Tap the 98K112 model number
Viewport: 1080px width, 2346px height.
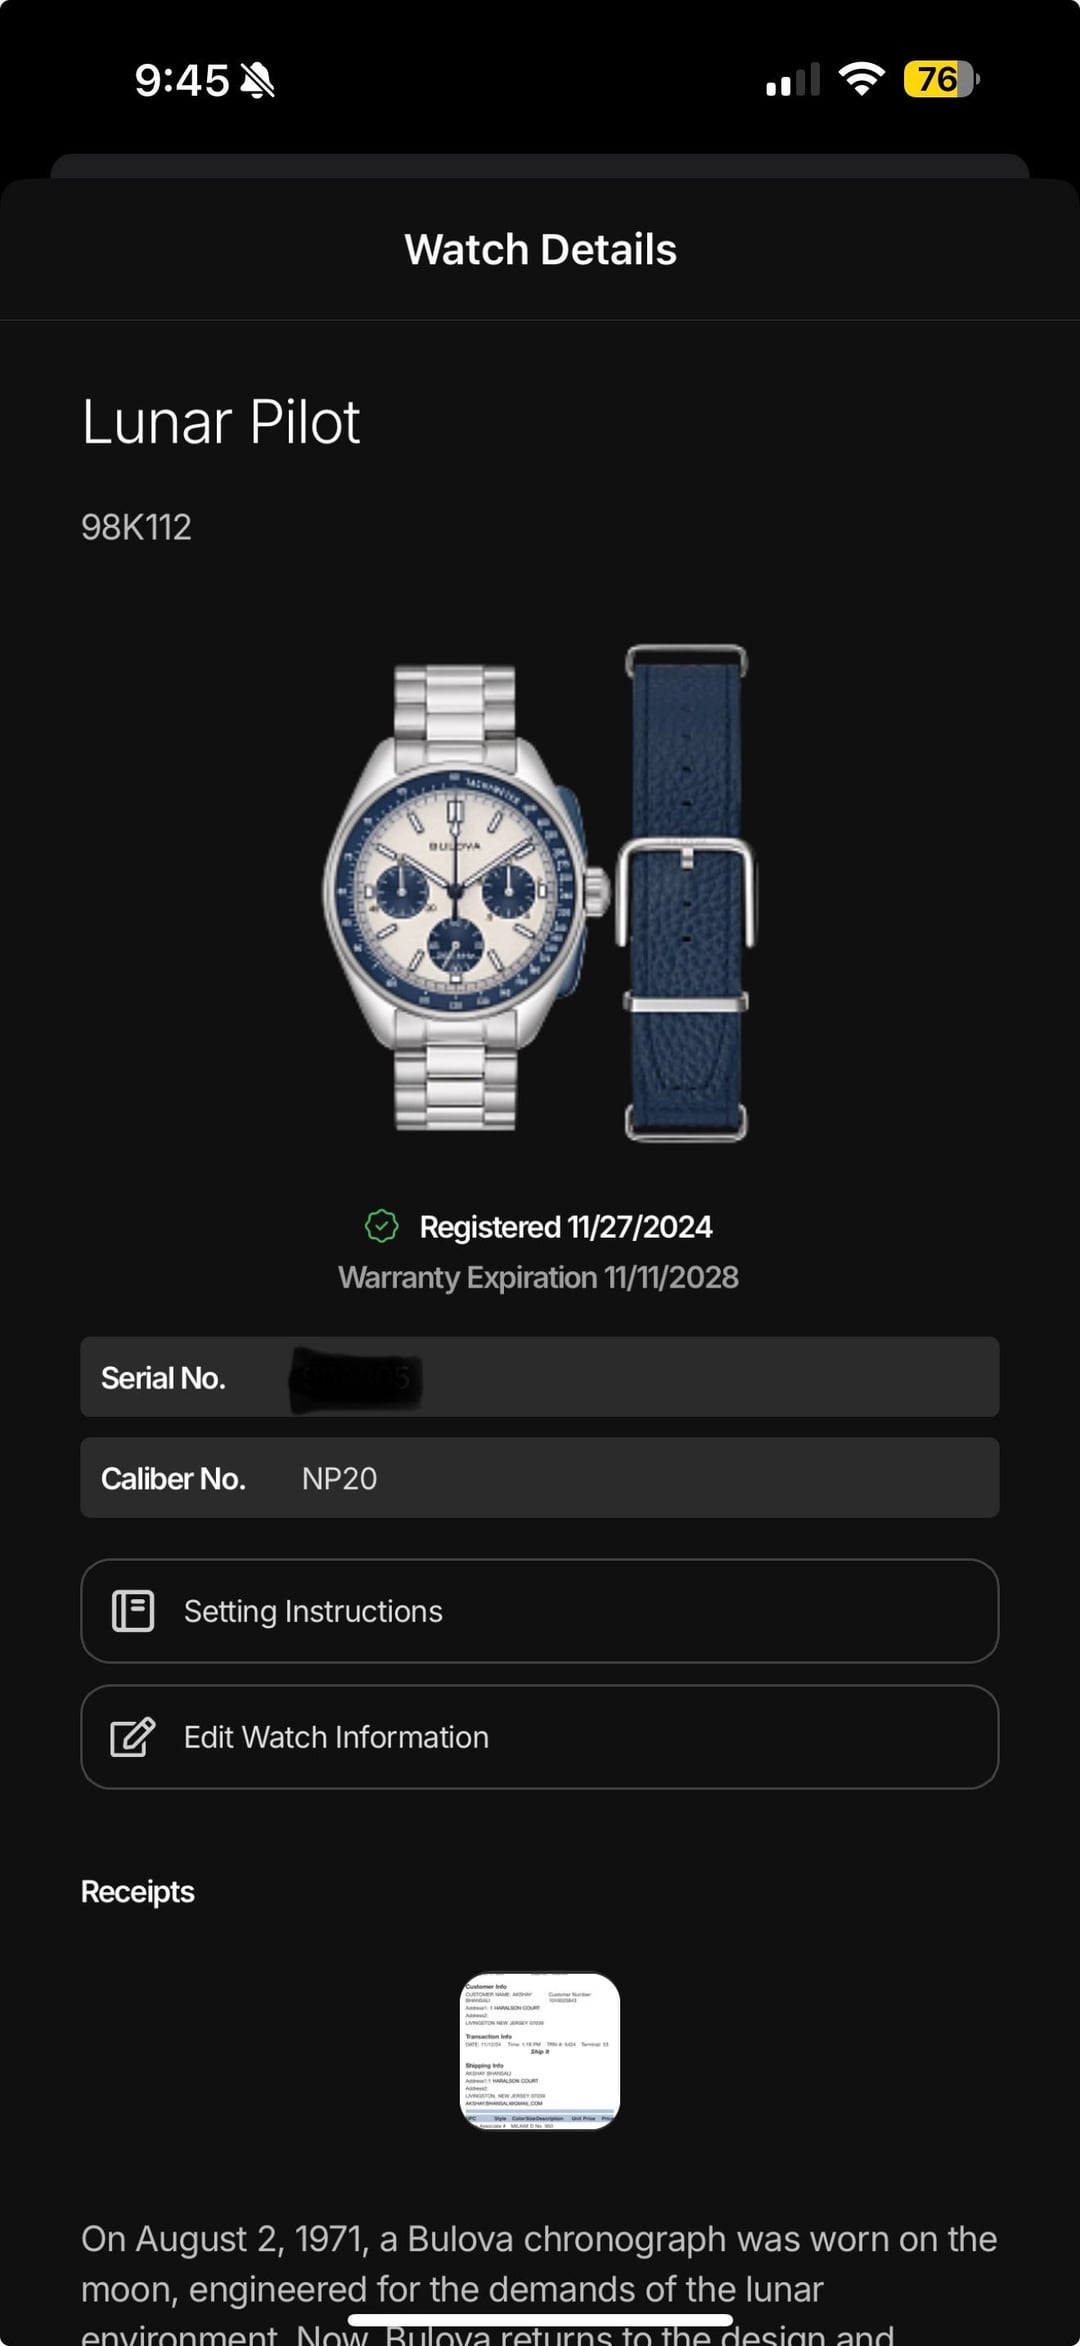pos(136,527)
